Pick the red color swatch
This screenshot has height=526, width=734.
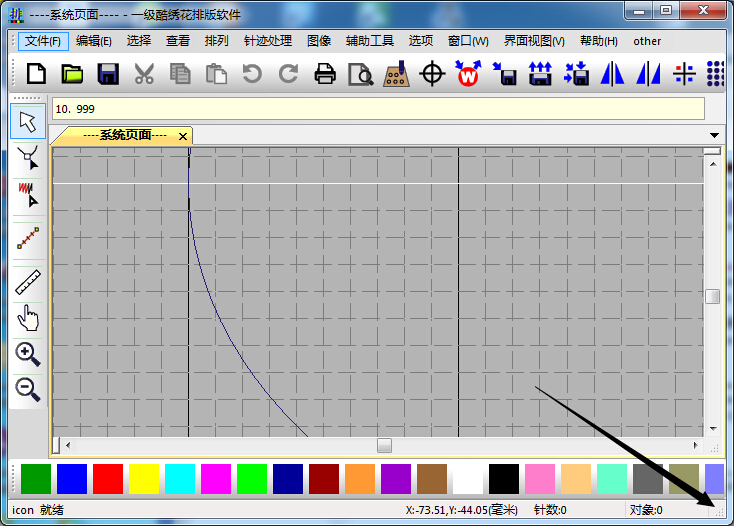(108, 479)
